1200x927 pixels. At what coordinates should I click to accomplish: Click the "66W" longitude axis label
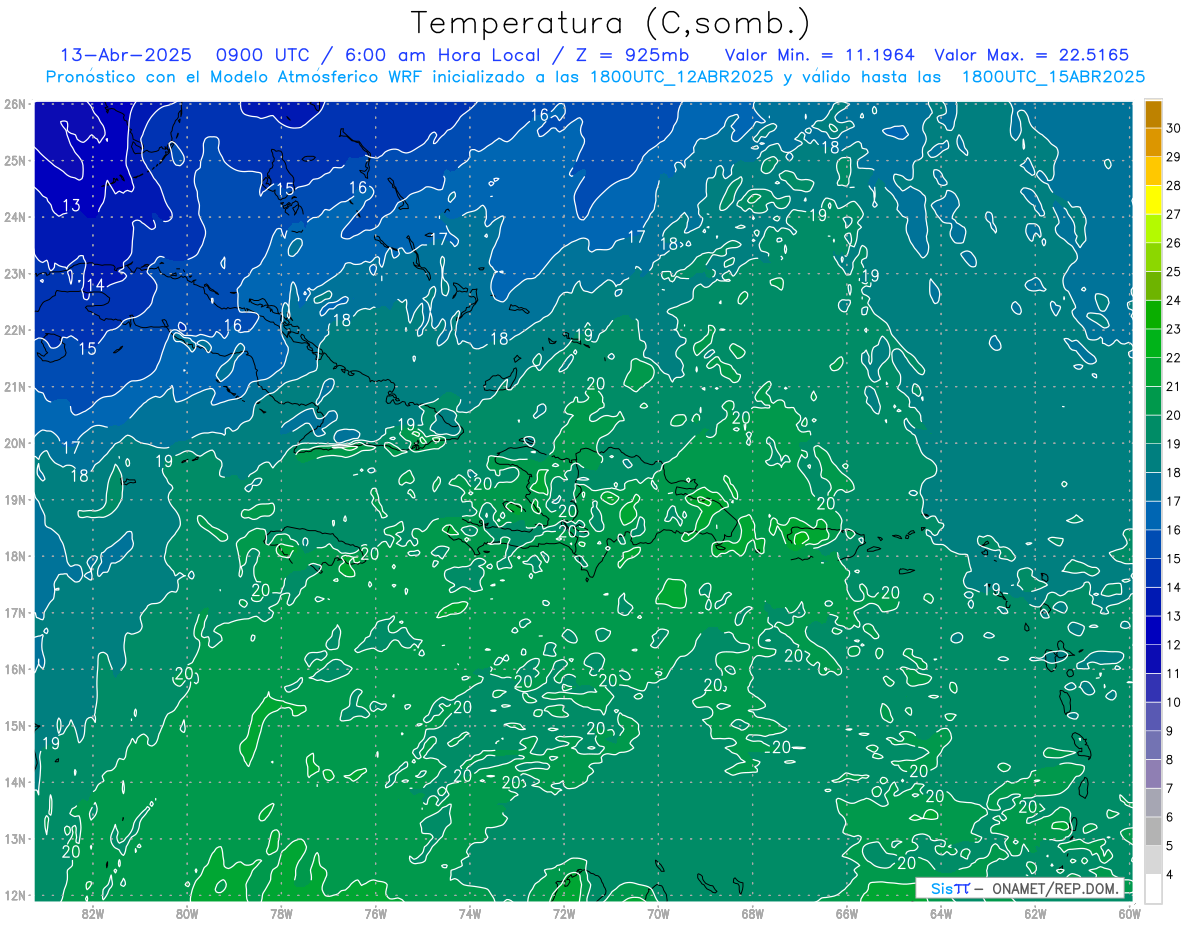pyautogui.click(x=847, y=913)
